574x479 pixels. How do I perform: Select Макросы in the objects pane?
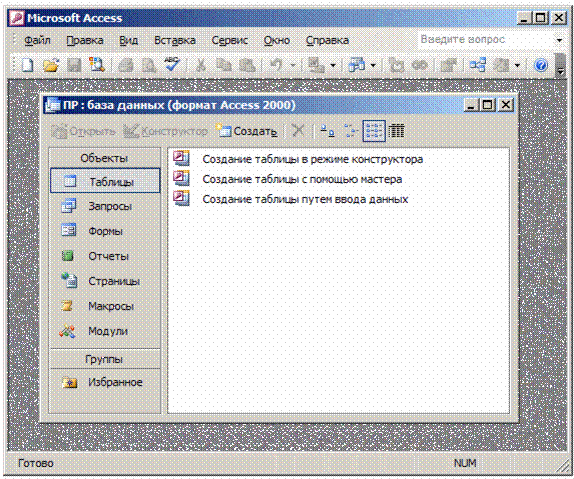click(105, 306)
